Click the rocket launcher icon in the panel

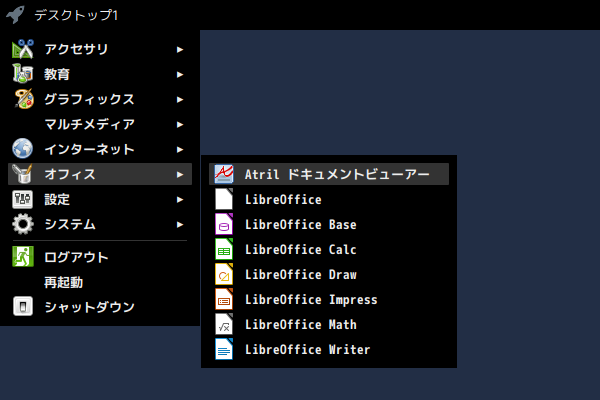click(15, 15)
